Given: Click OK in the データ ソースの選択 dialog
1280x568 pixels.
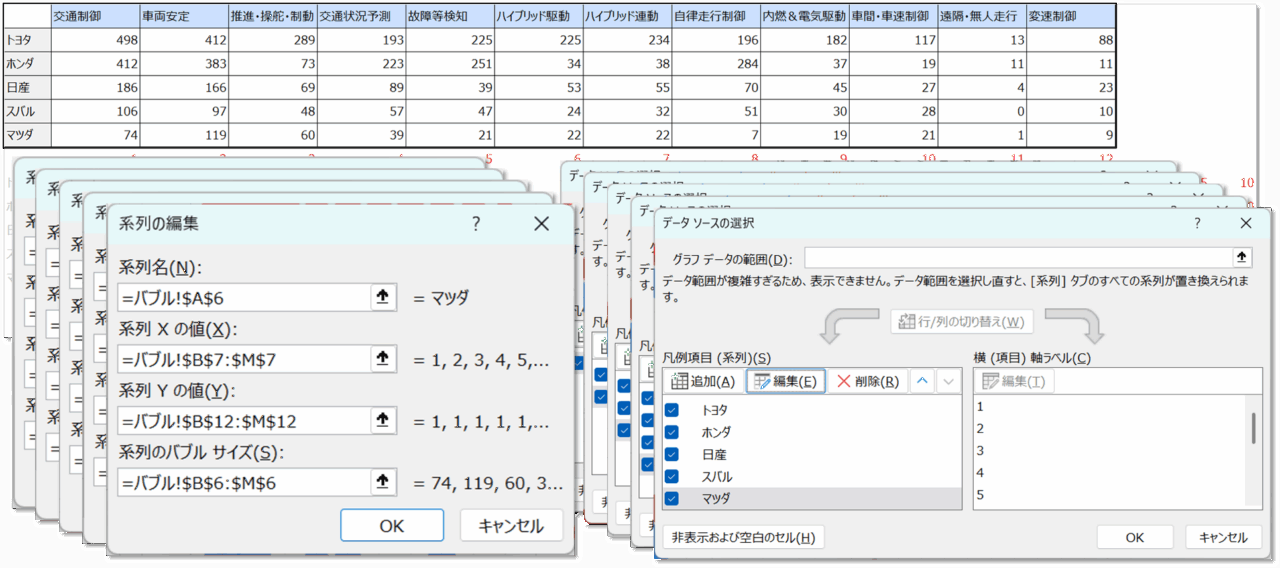Looking at the screenshot, I should (x=1134, y=537).
